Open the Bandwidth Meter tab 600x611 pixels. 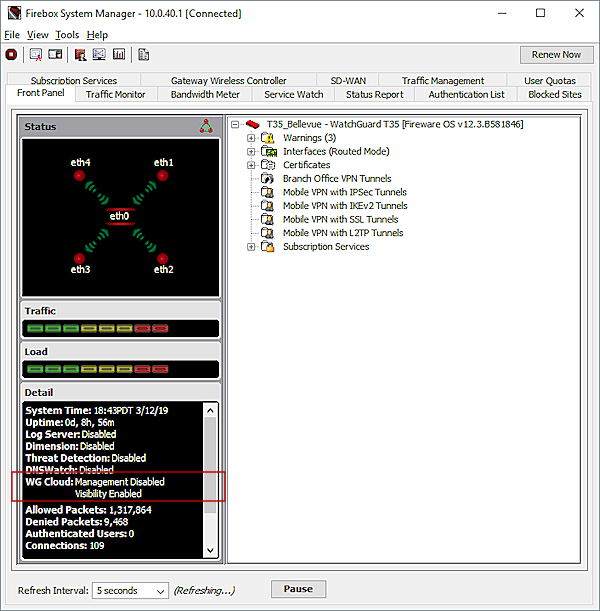coord(205,95)
